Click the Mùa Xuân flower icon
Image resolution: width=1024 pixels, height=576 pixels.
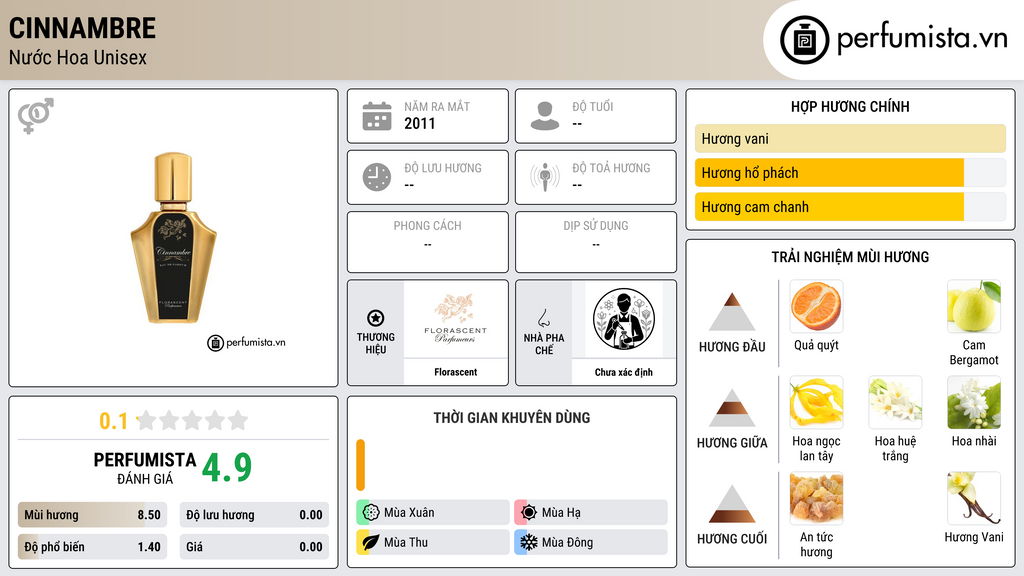point(371,513)
